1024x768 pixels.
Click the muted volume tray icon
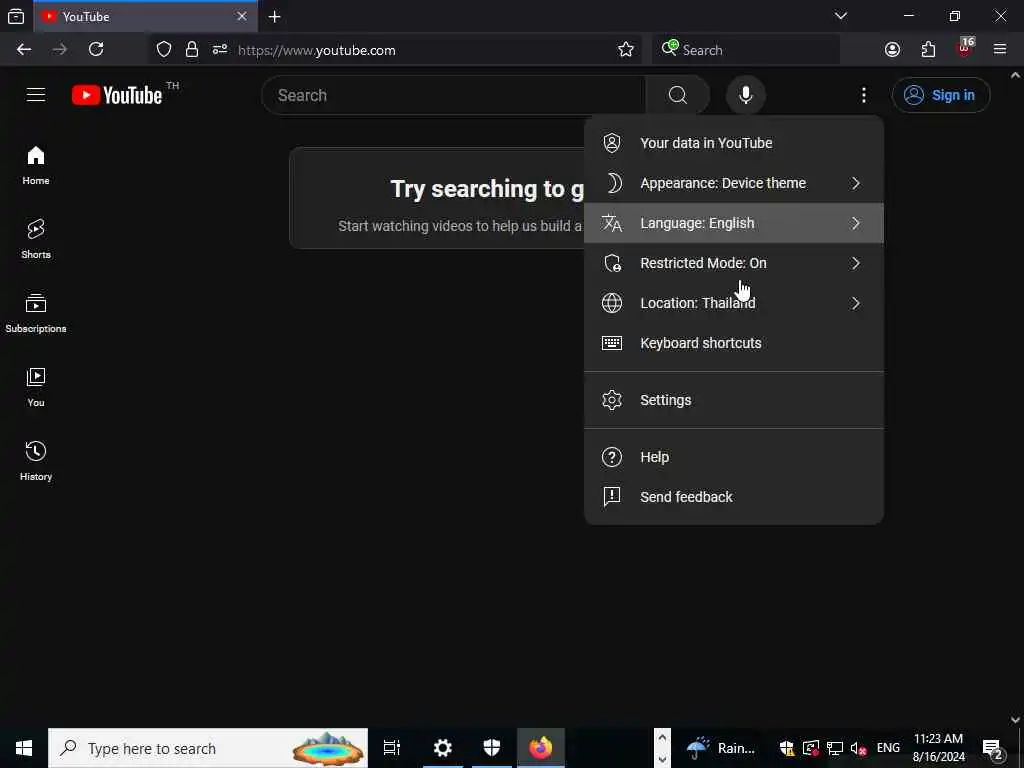click(x=858, y=749)
